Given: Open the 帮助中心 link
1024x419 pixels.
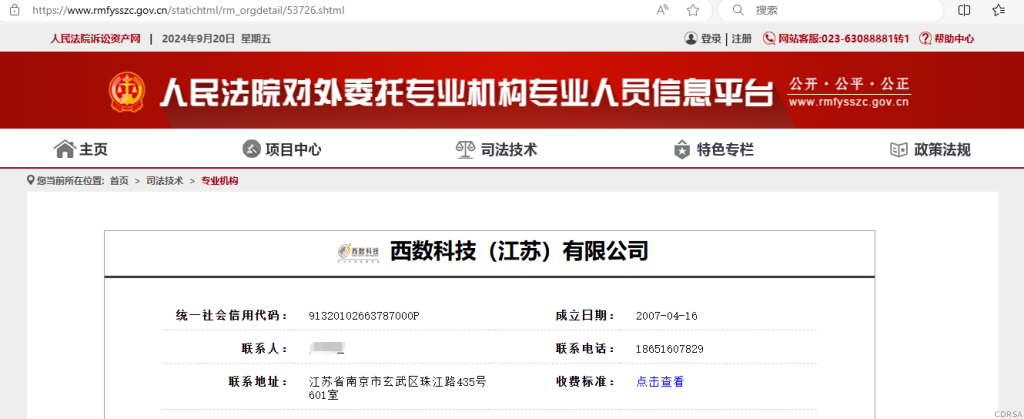Looking at the screenshot, I should tap(954, 39).
